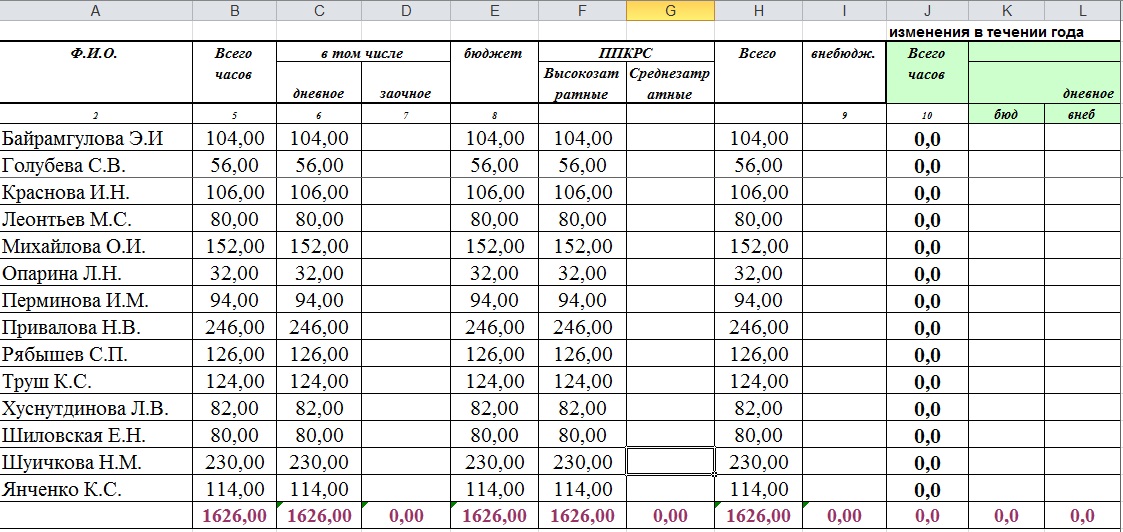Click the total 0,00 in column I
Screen dimensions: 1123x532
click(844, 516)
